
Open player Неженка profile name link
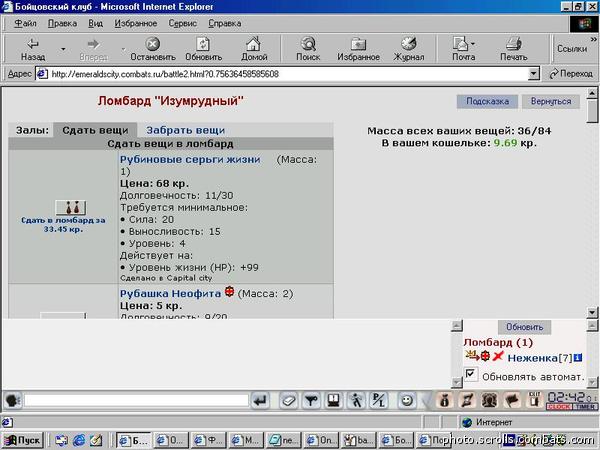pyautogui.click(x=533, y=358)
